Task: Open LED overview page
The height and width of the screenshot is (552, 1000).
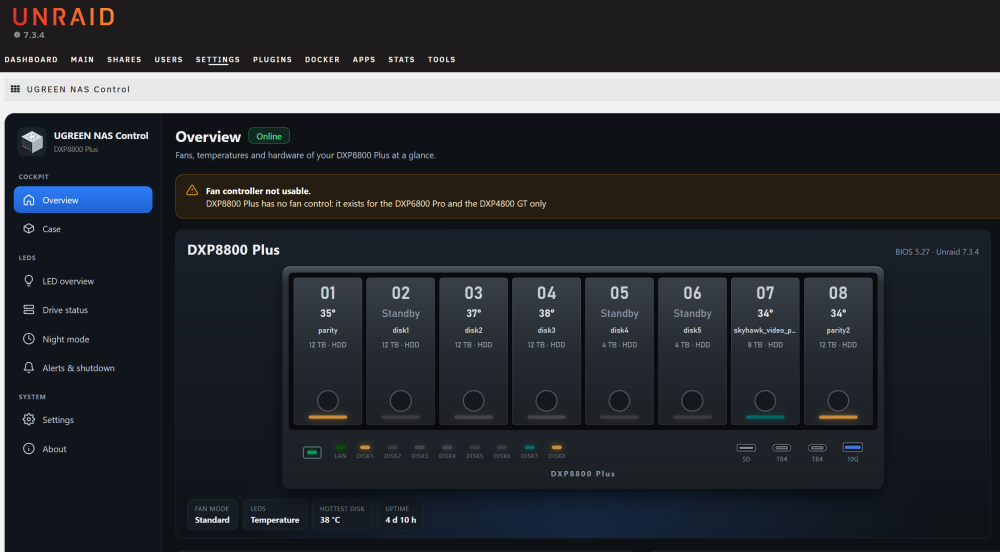Action: (83, 281)
